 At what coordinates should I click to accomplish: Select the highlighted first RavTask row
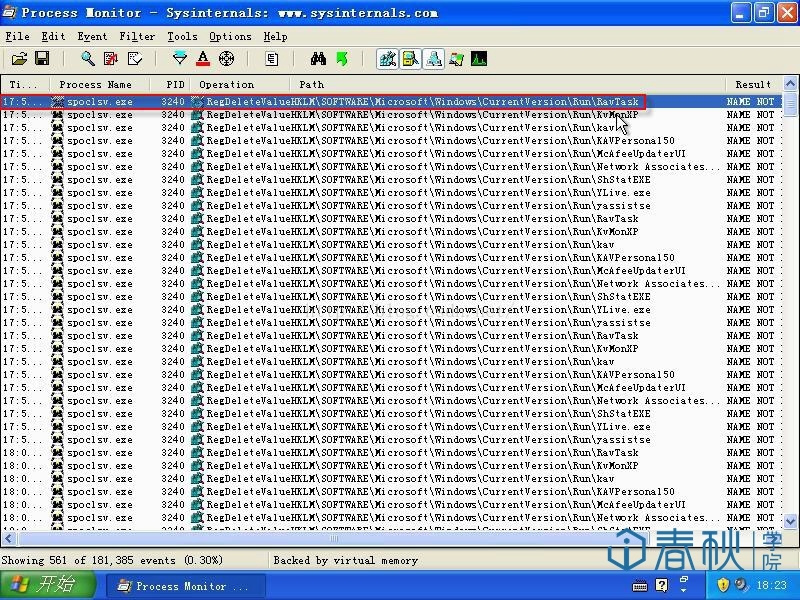pos(391,102)
